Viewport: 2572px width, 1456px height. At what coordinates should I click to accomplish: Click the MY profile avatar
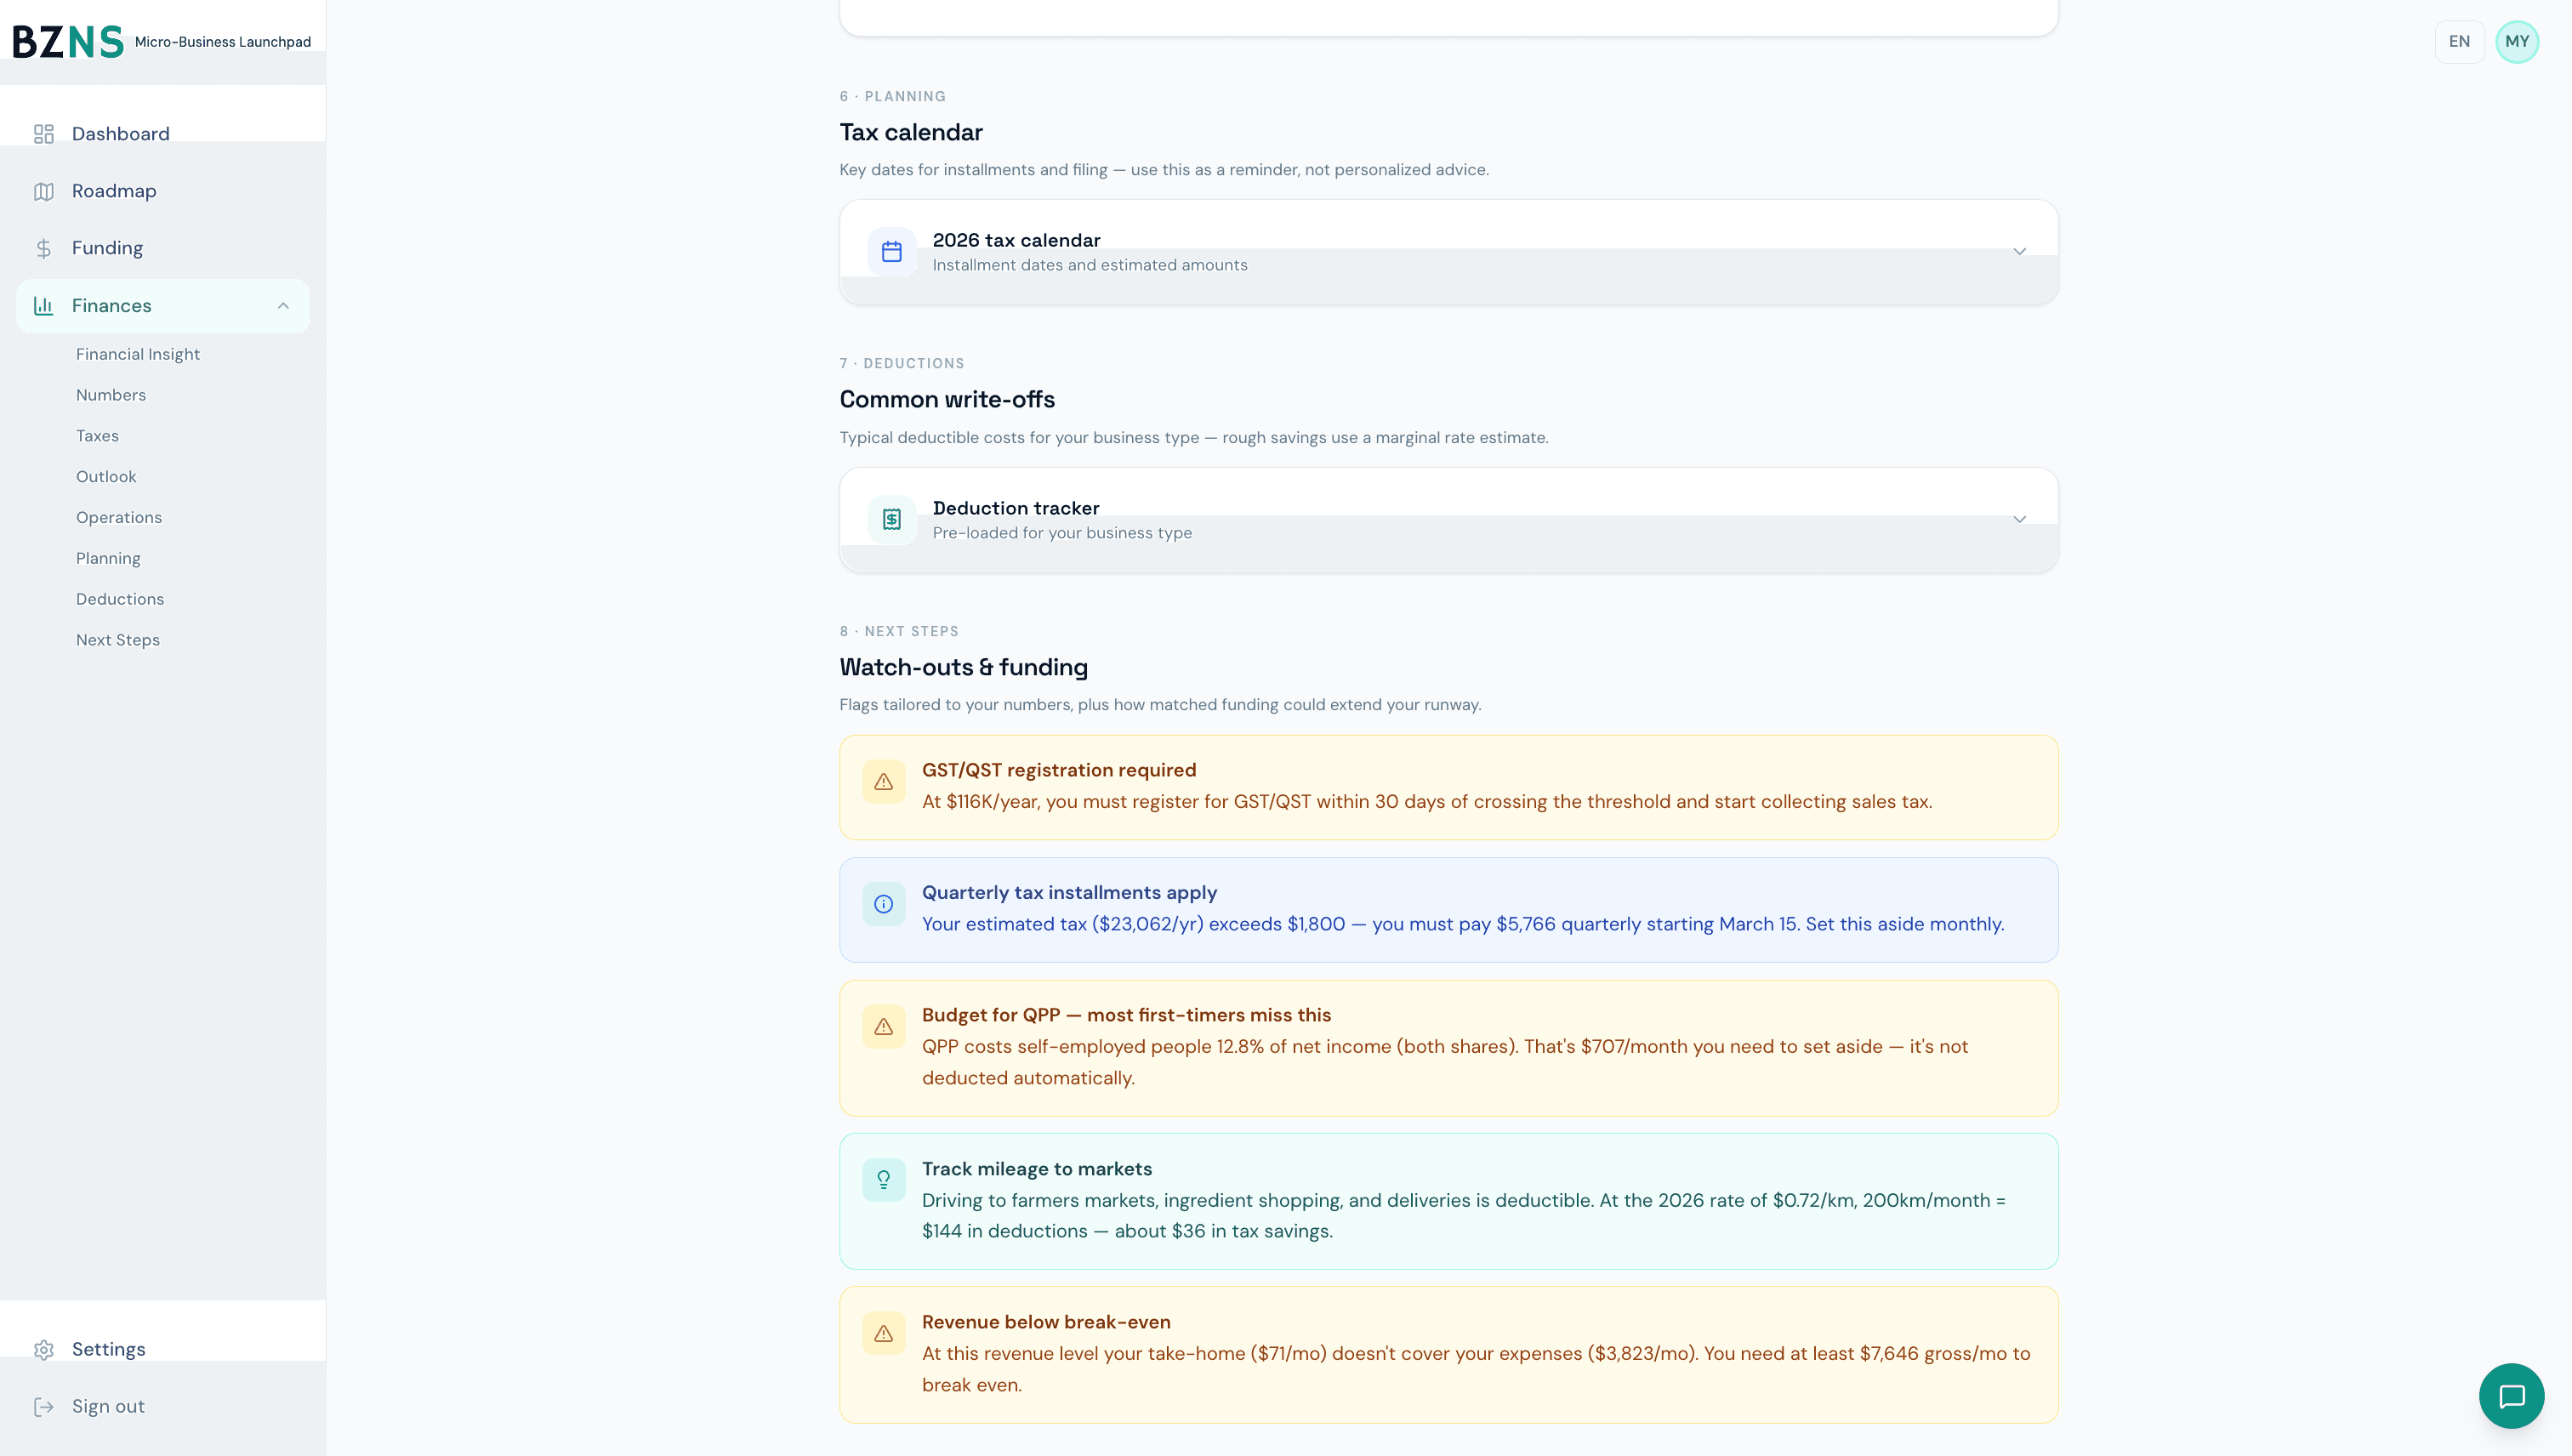coord(2518,41)
